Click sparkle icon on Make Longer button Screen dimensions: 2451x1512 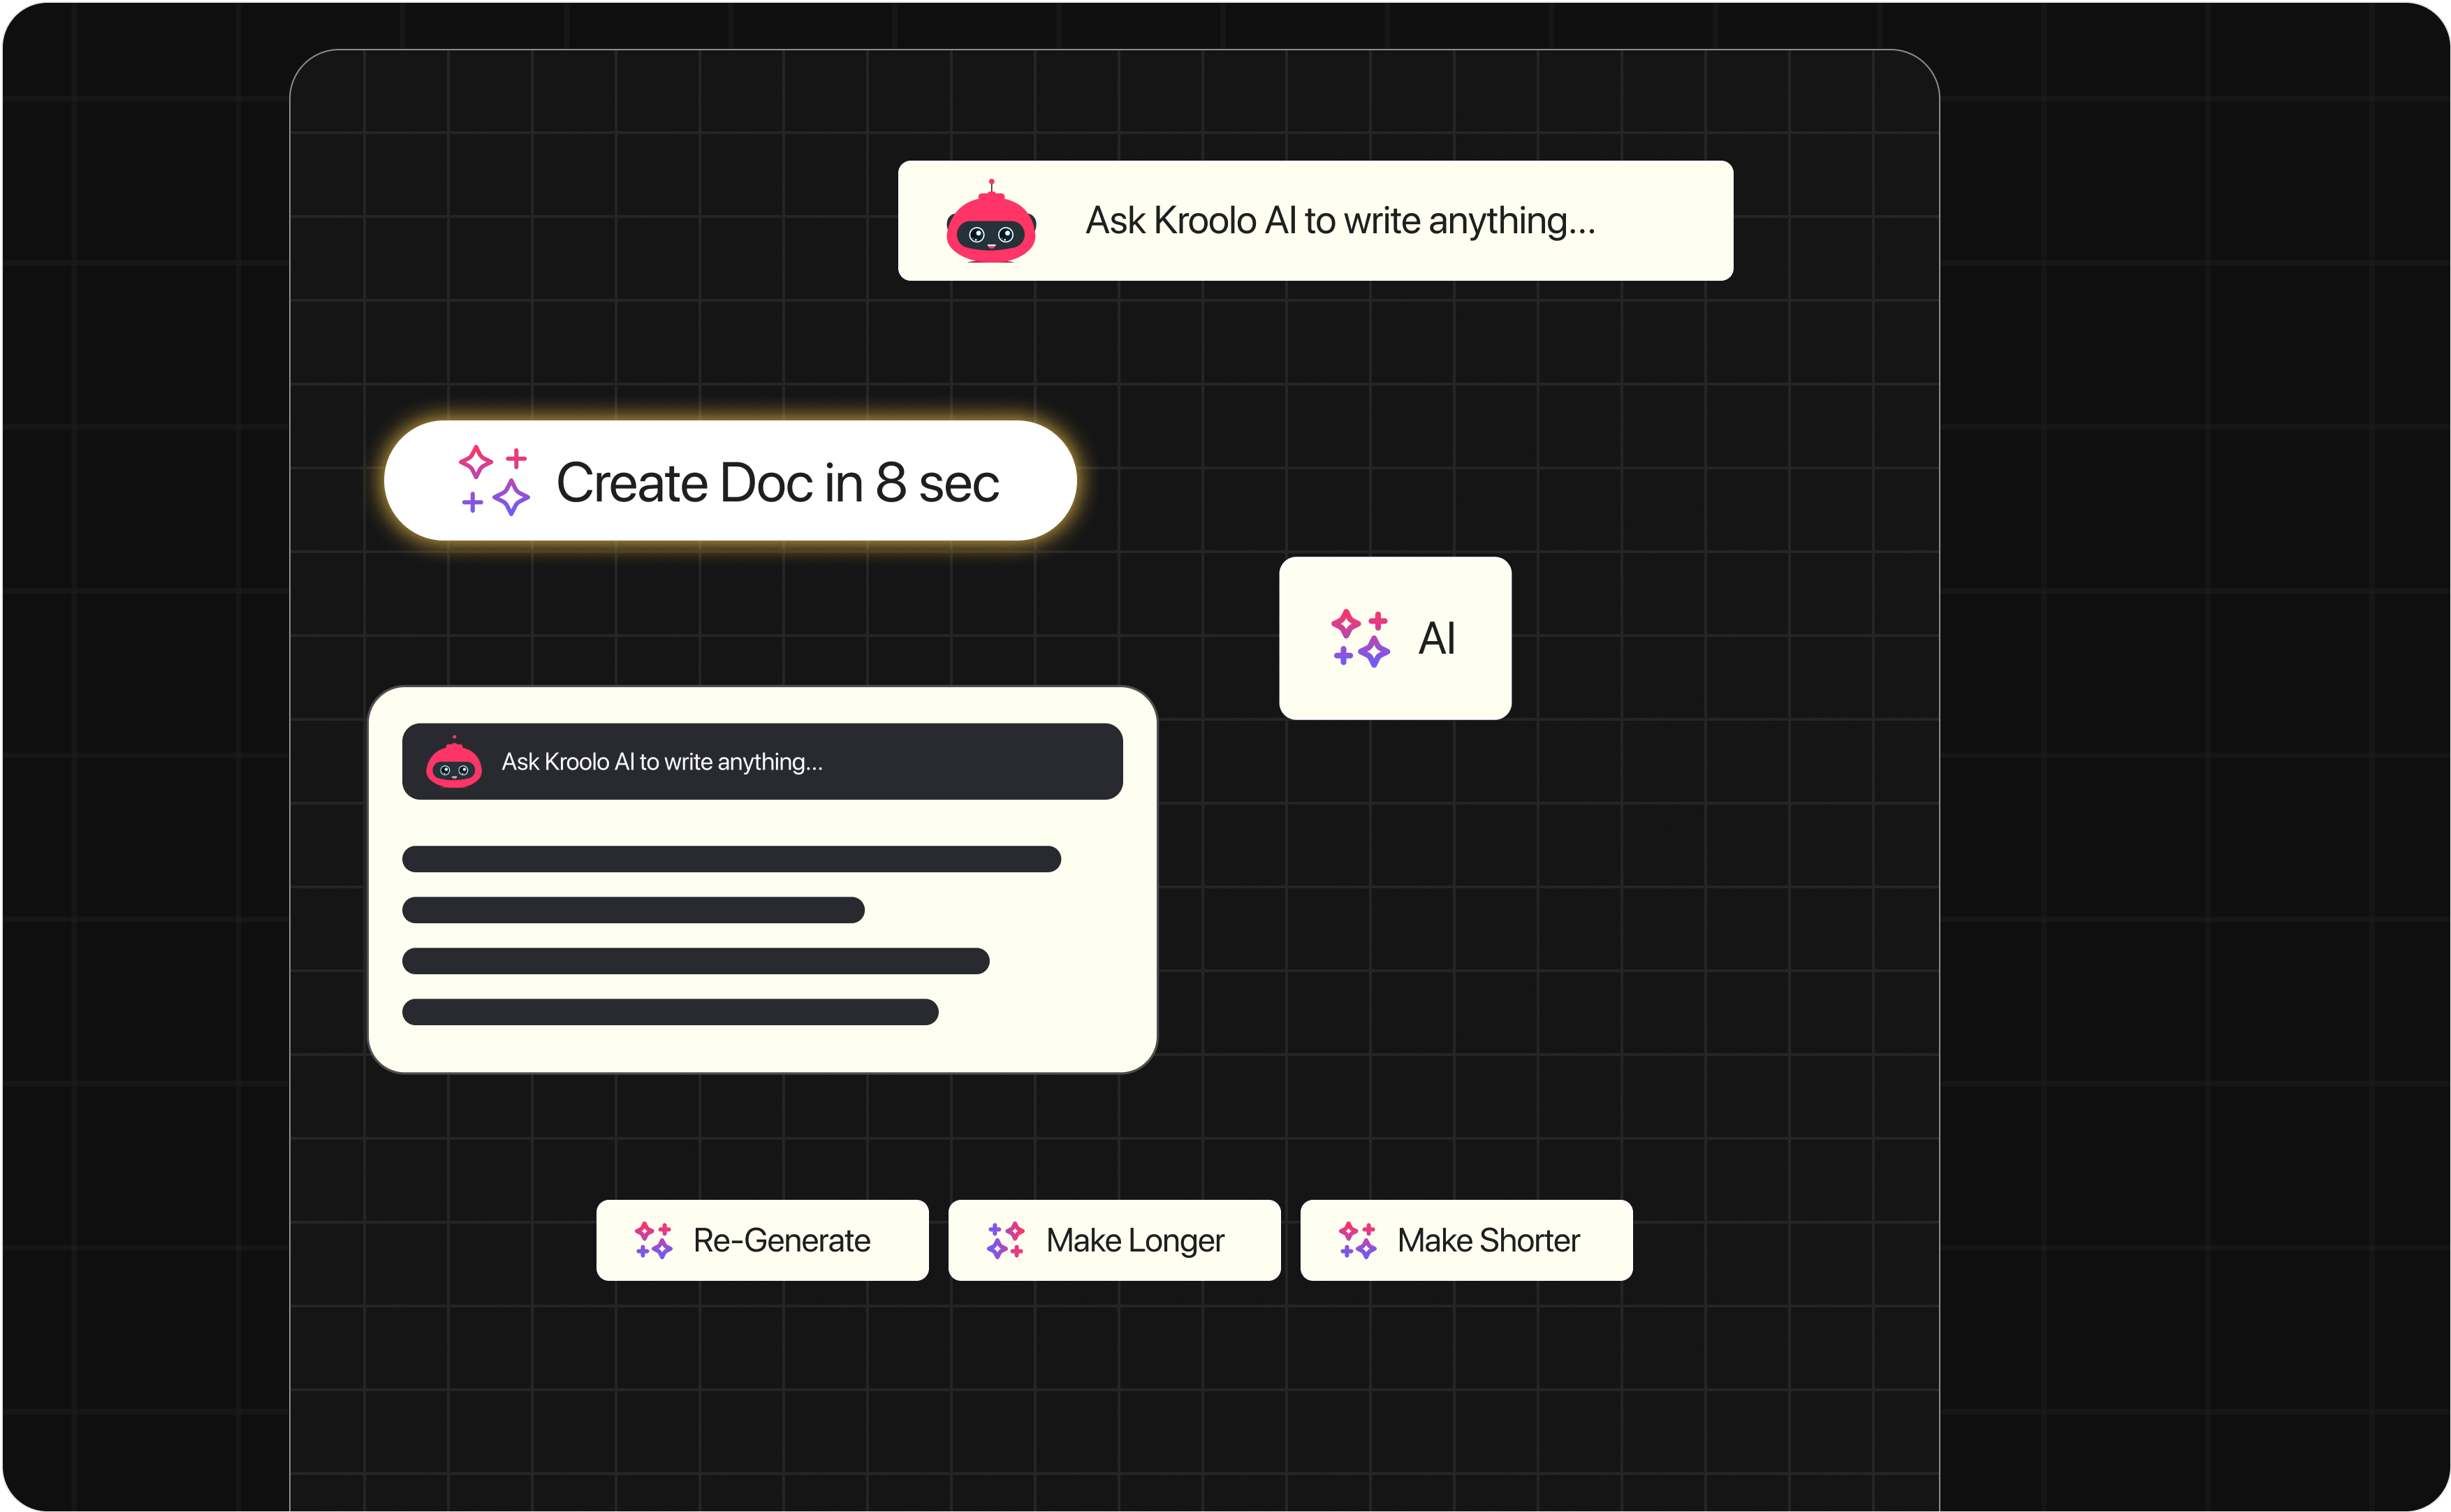pyautogui.click(x=1005, y=1240)
